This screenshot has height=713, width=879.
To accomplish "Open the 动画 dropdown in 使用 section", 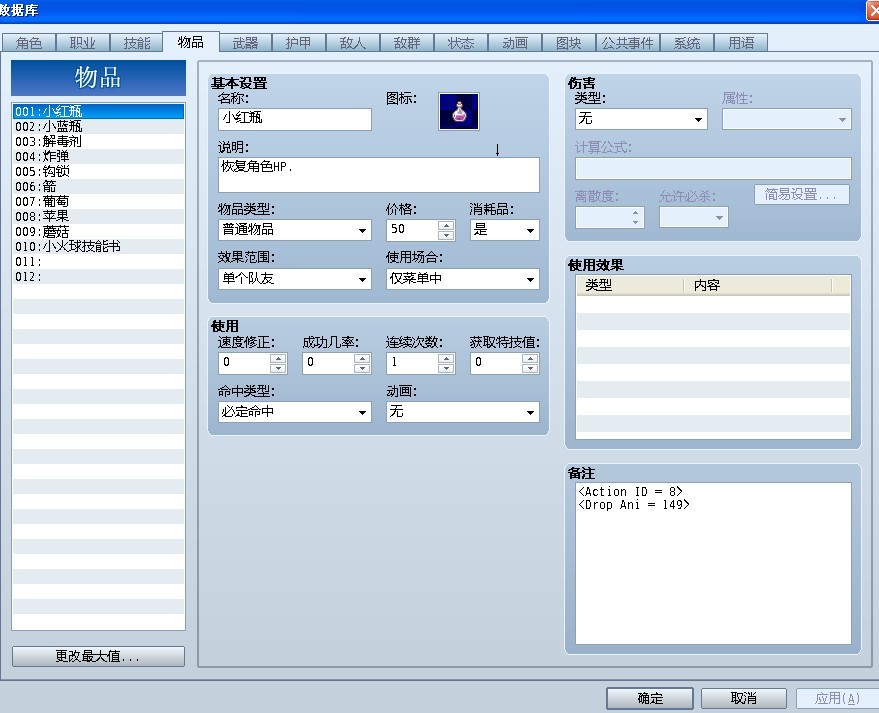I will pos(462,412).
